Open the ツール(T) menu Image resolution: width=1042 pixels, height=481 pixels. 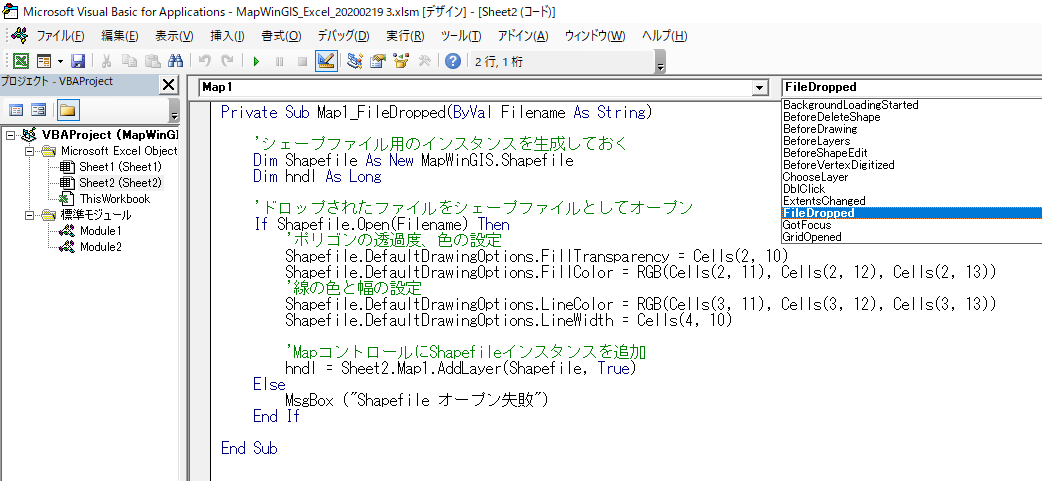(462, 36)
